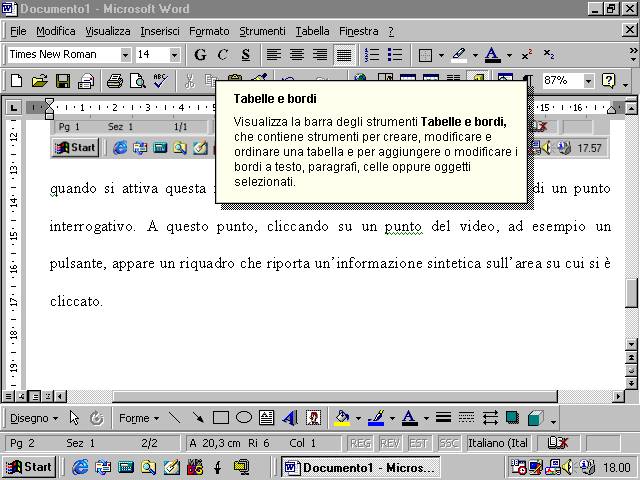
Task: Expand the border style dropdown arrow
Action: pos(441,55)
